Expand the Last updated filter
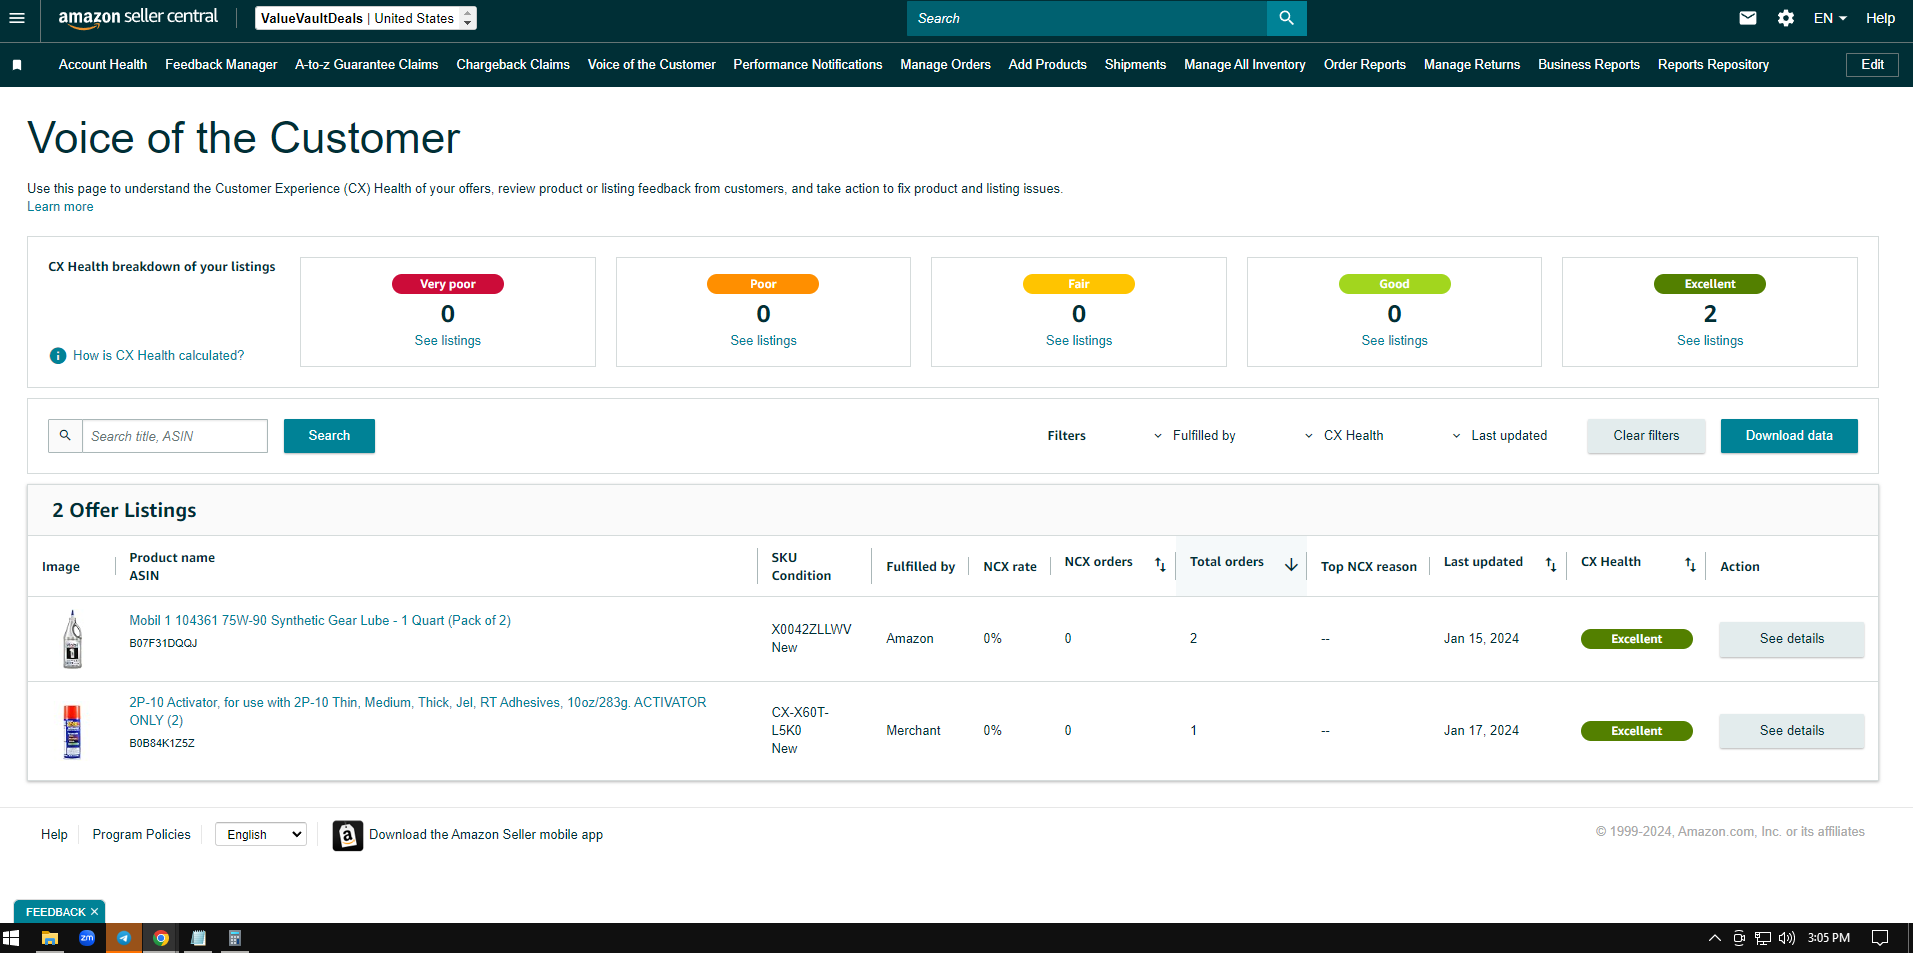The height and width of the screenshot is (953, 1913). click(x=1499, y=436)
